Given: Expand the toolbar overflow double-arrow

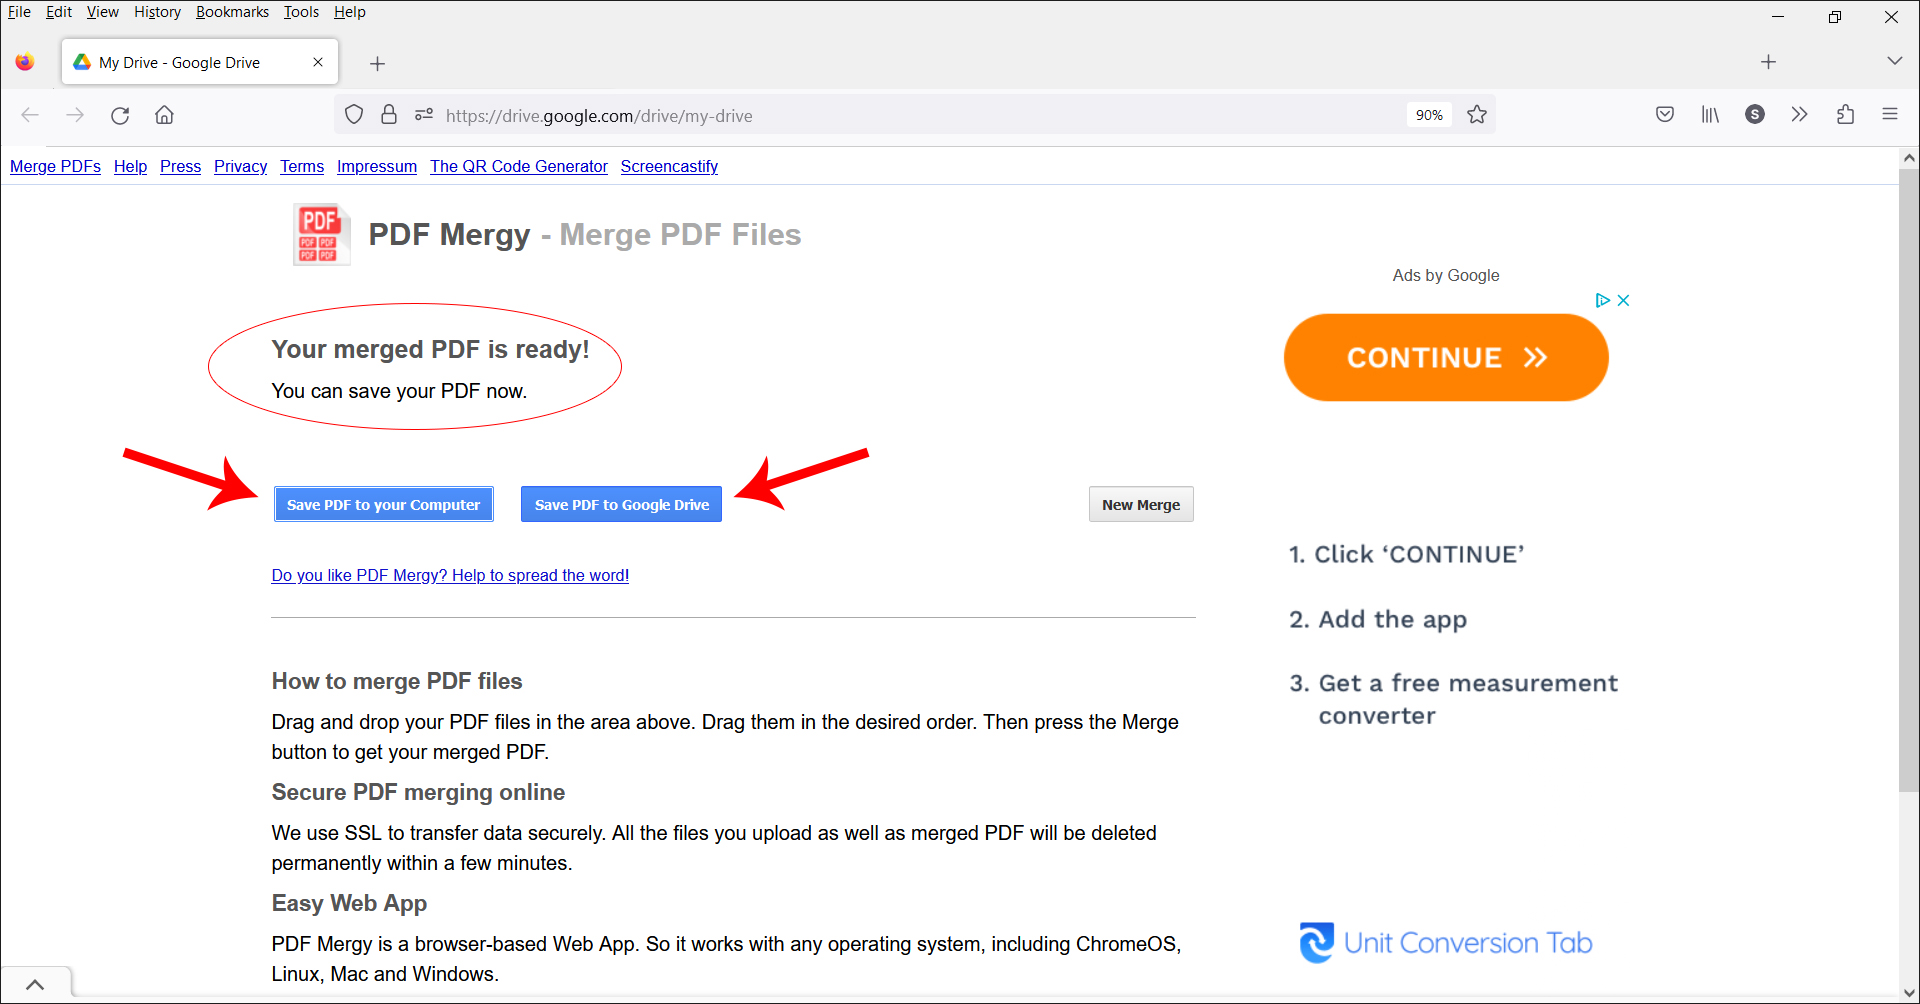Looking at the screenshot, I should (1799, 115).
